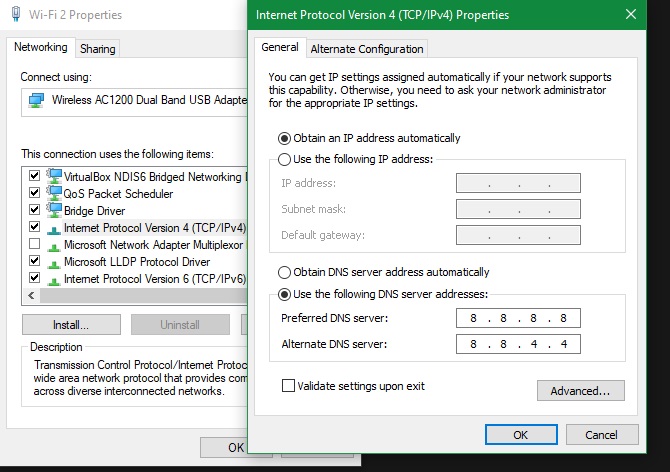This screenshot has height=472, width=670.
Task: Click the Bridge Driver item icon
Action: click(x=54, y=210)
